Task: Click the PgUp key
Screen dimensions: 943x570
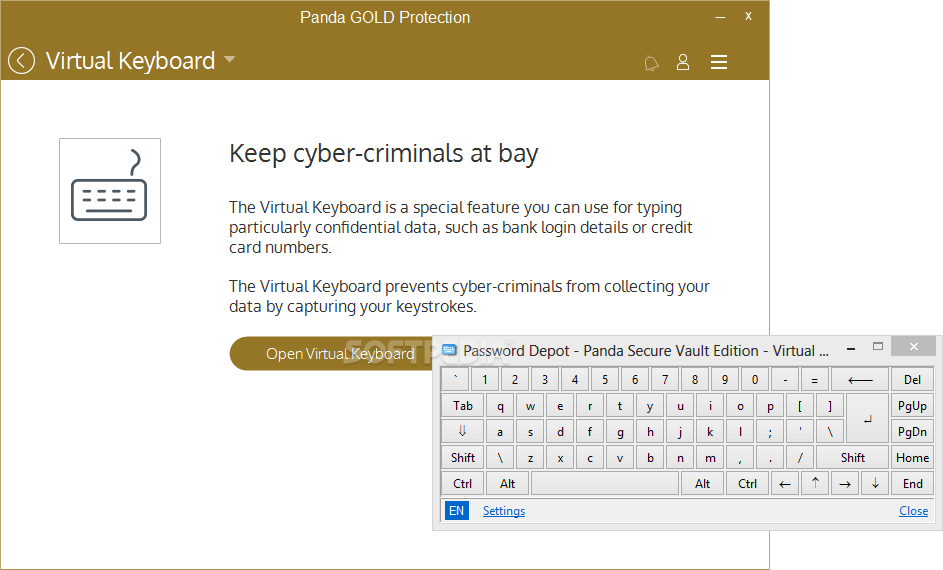Action: click(x=912, y=406)
